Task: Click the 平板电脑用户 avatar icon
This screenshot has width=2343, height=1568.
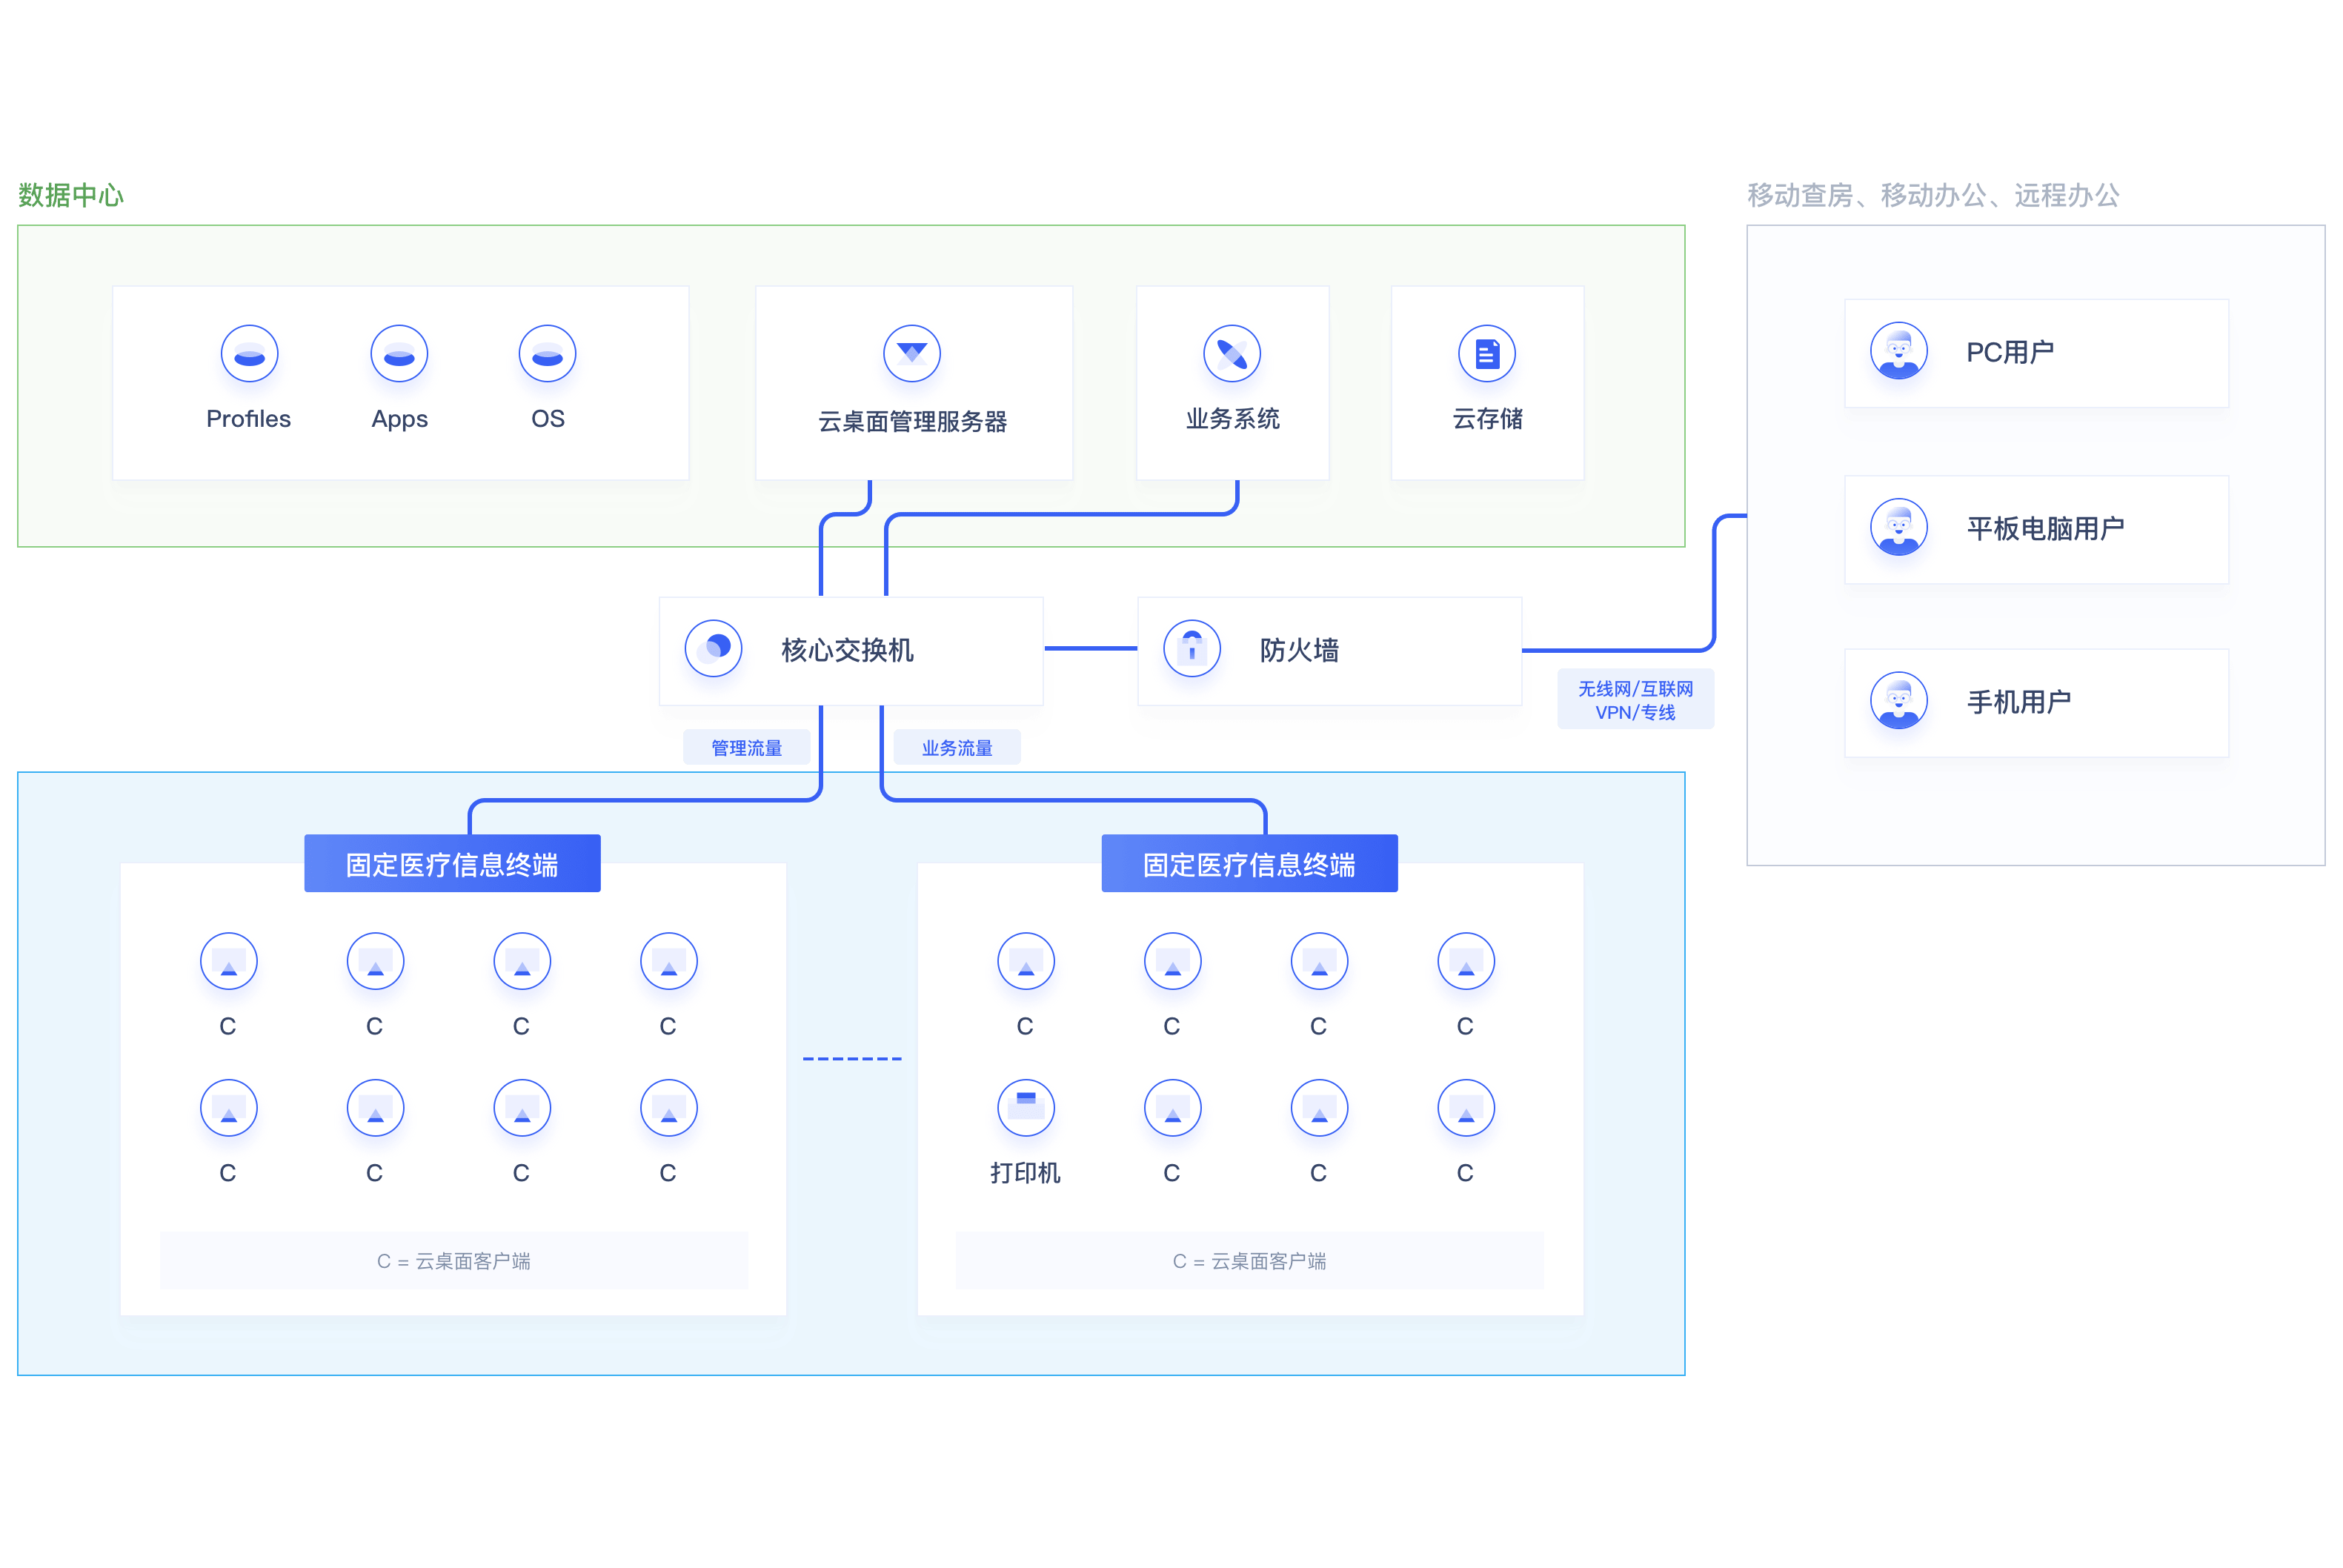Action: click(1899, 527)
